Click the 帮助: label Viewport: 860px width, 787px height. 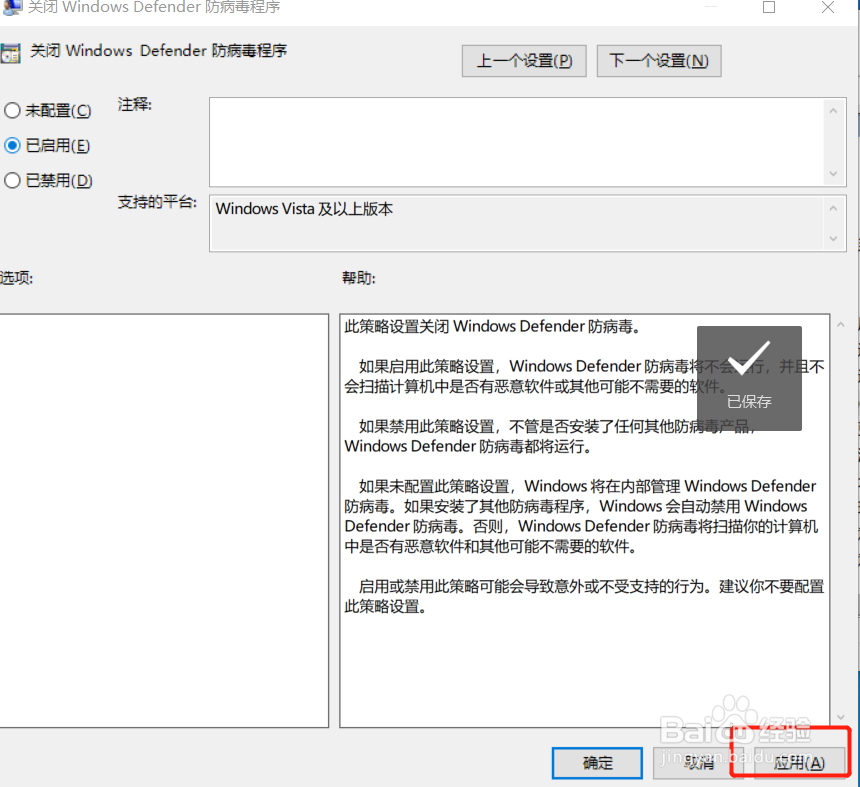click(359, 278)
